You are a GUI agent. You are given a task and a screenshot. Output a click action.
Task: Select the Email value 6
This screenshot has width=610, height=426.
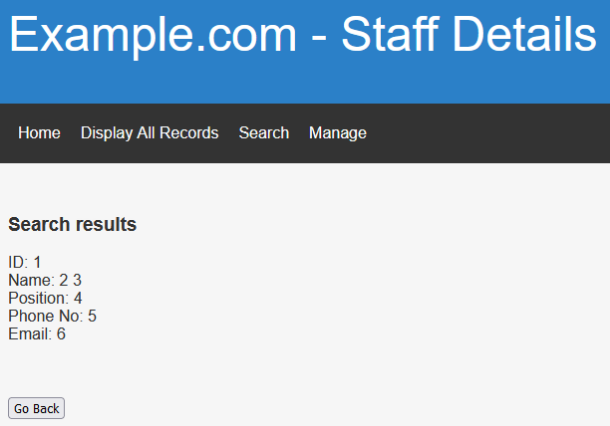pos(61,335)
